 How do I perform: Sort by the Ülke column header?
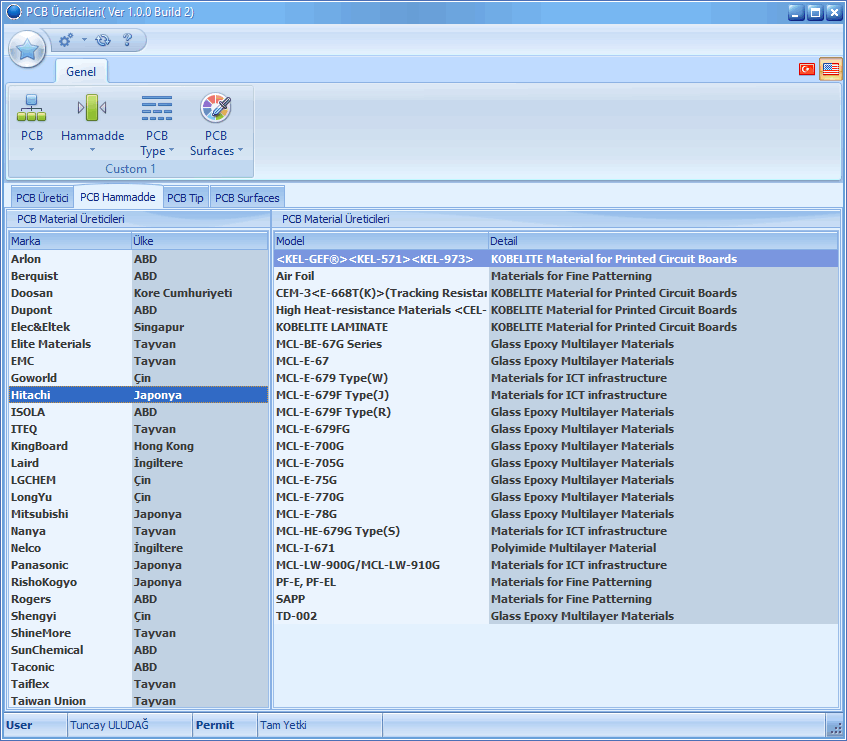(200, 241)
